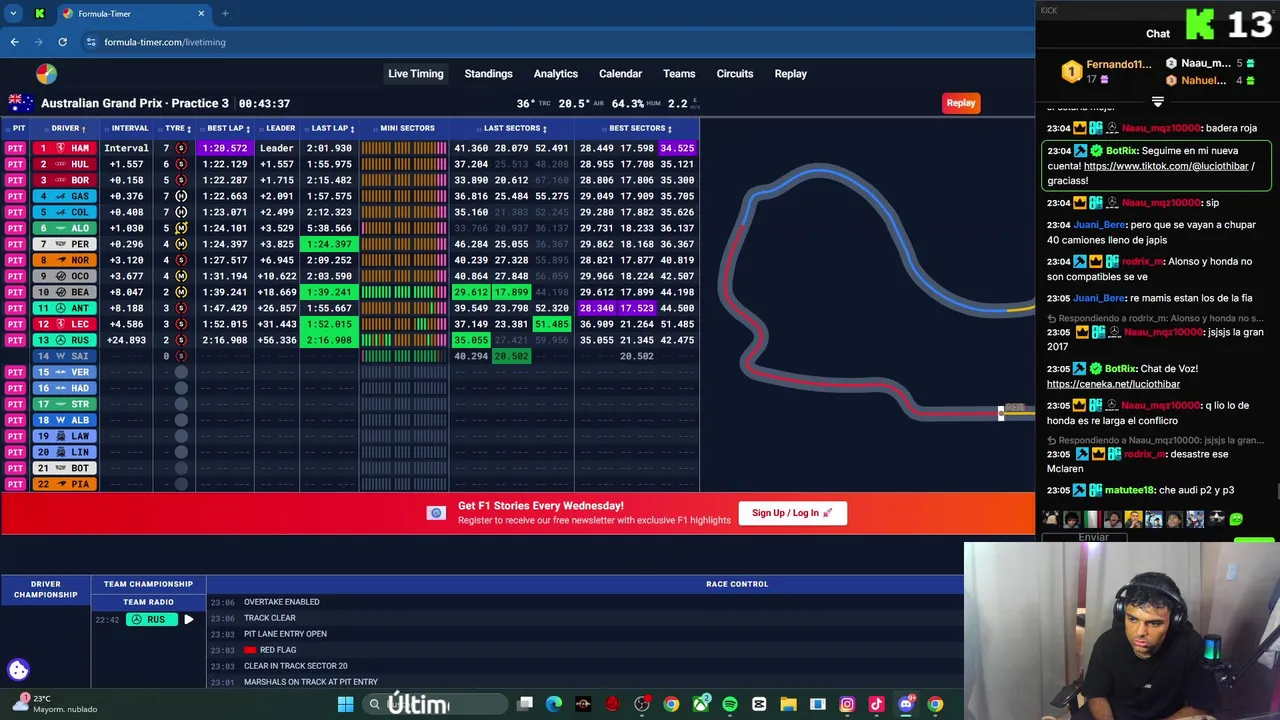Open the tiktok.com/@luciothibar chat link
The height and width of the screenshot is (720, 1280).
coord(1166,166)
